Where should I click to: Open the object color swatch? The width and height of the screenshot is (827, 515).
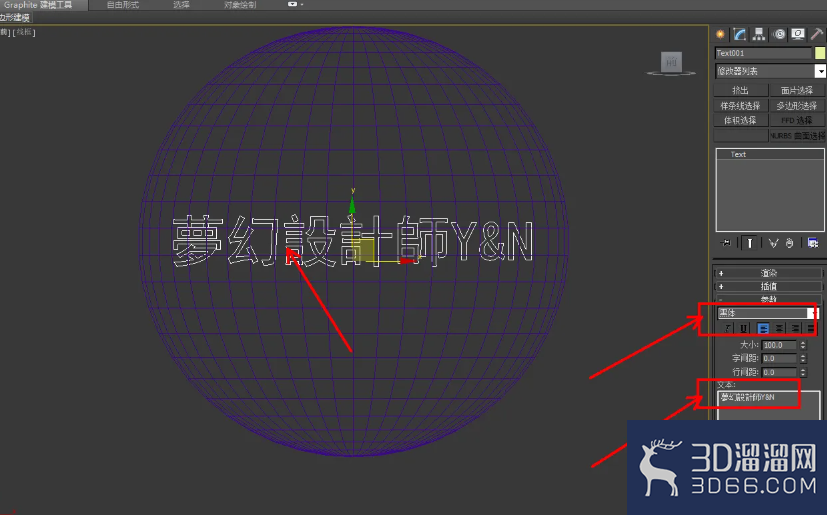point(820,53)
